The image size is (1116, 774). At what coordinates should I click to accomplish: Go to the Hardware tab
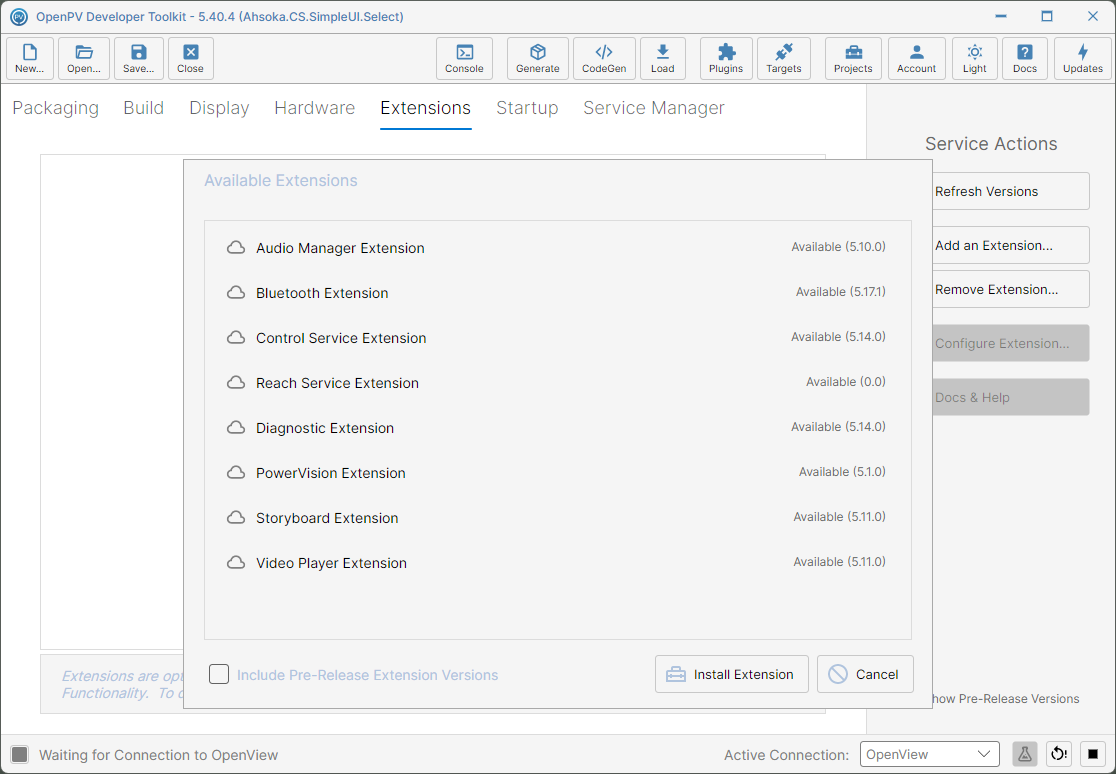[315, 108]
